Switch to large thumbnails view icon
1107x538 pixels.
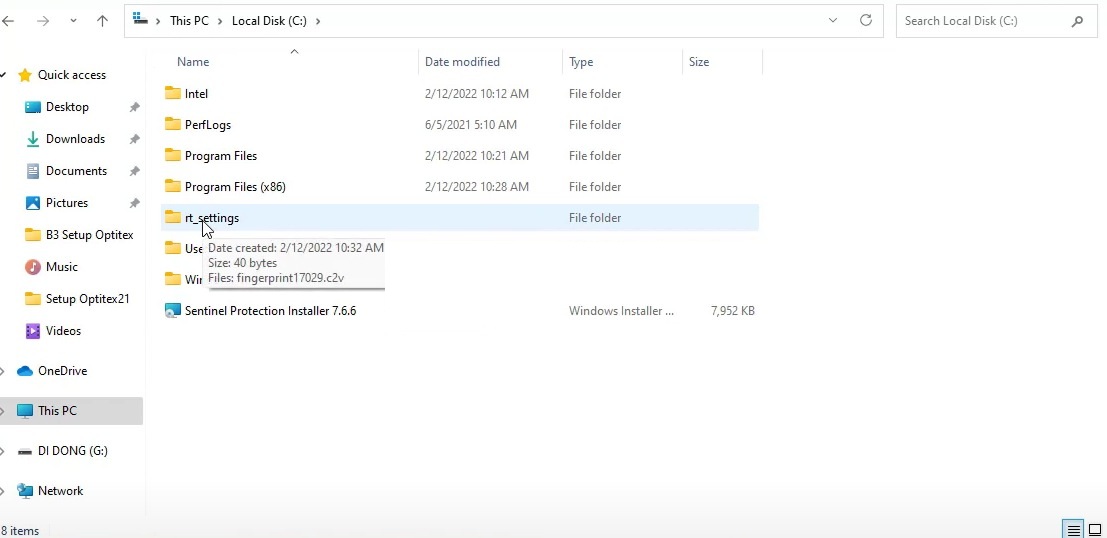click(1095, 530)
